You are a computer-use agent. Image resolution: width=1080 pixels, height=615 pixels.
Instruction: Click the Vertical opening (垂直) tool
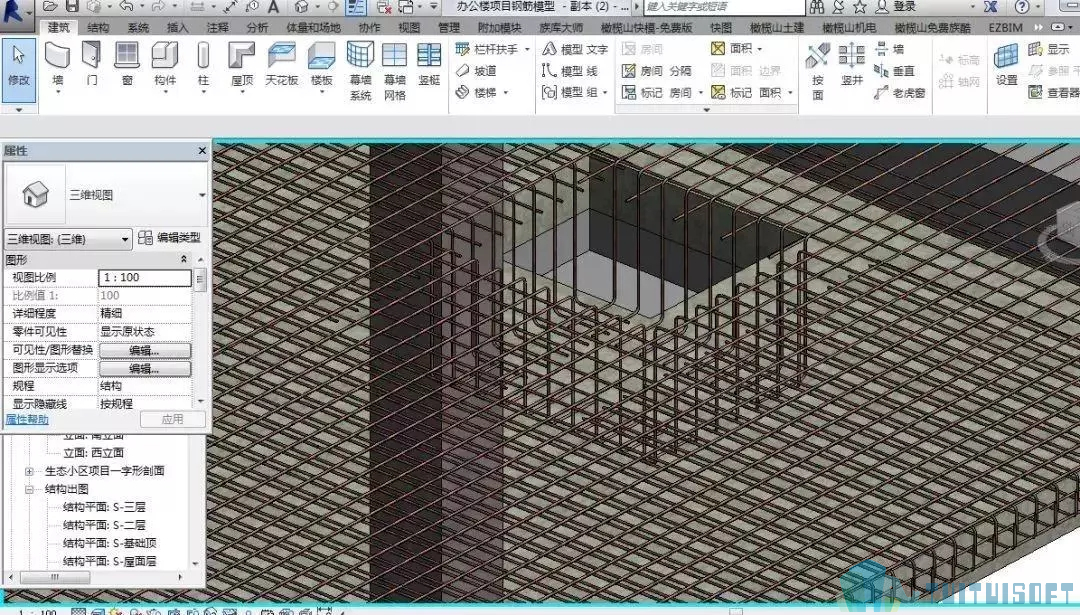coord(894,71)
